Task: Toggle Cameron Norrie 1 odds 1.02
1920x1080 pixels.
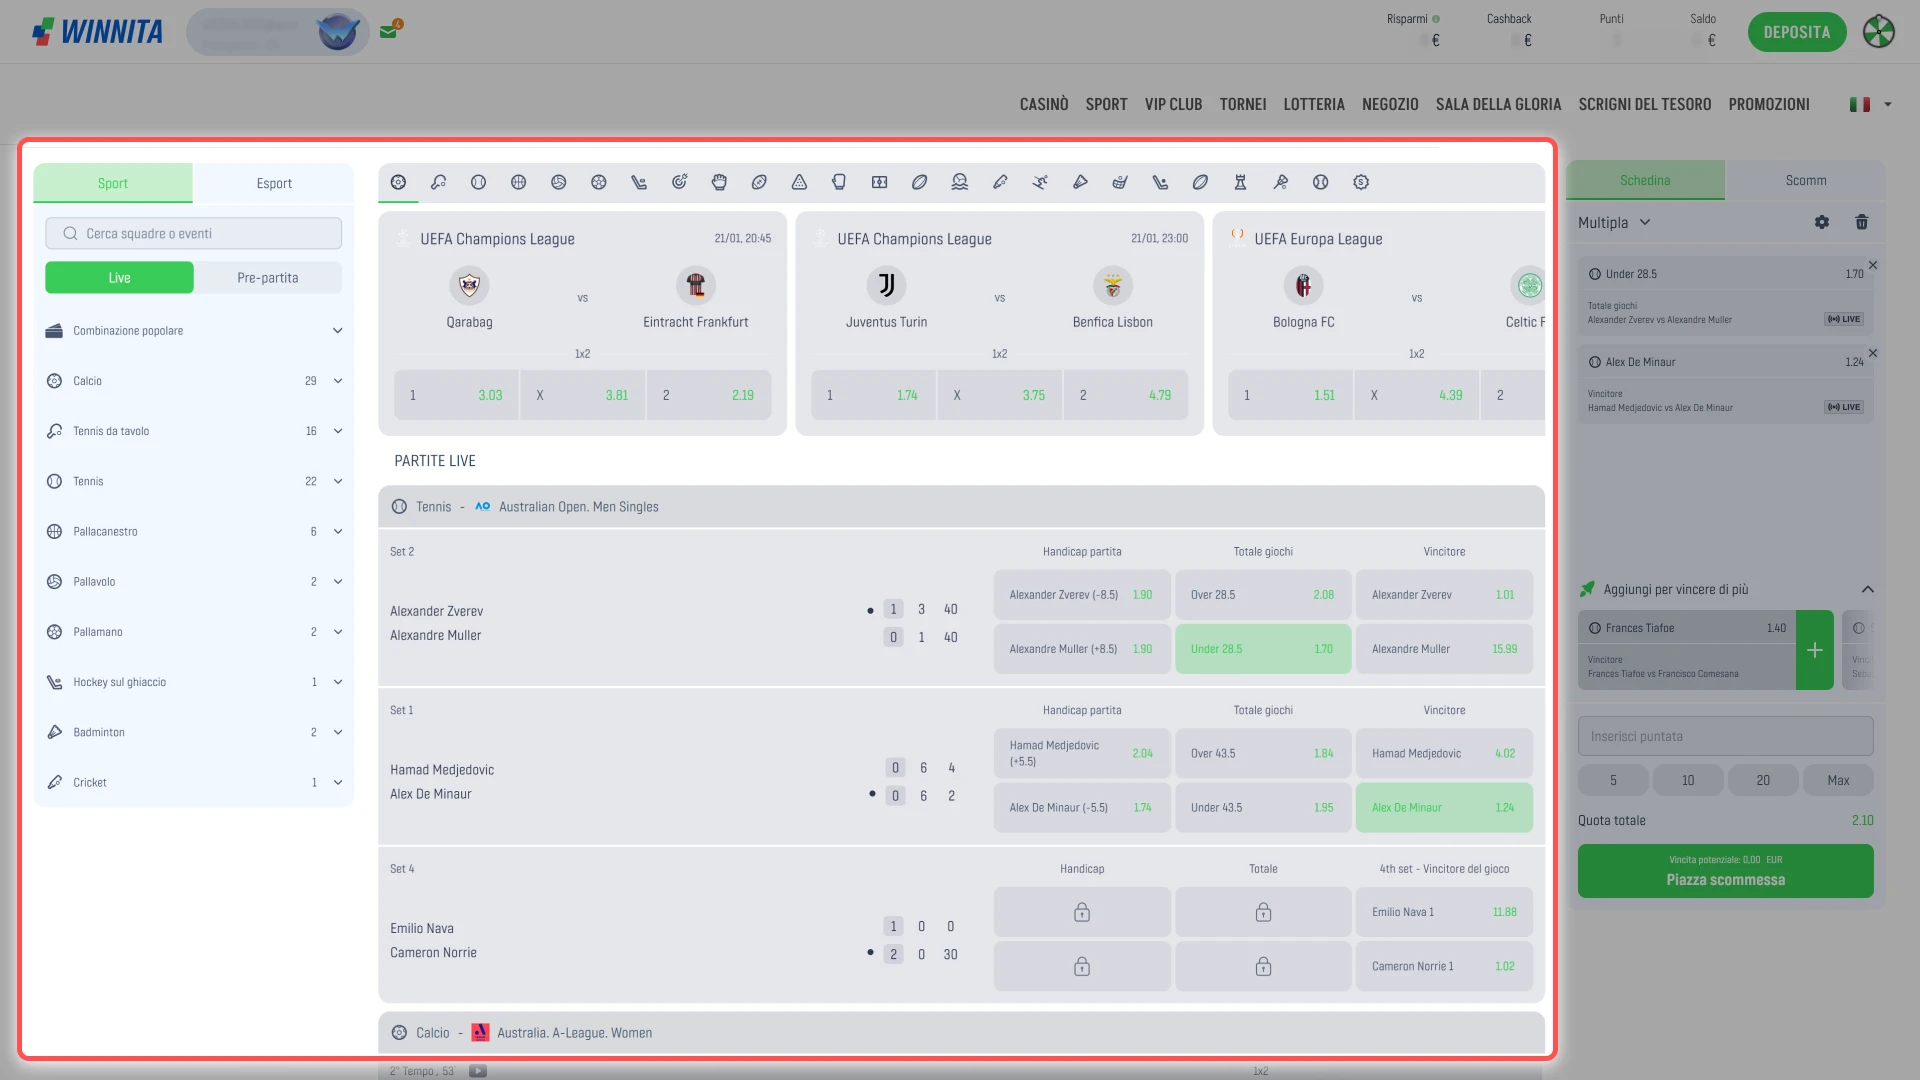Action: click(1444, 967)
